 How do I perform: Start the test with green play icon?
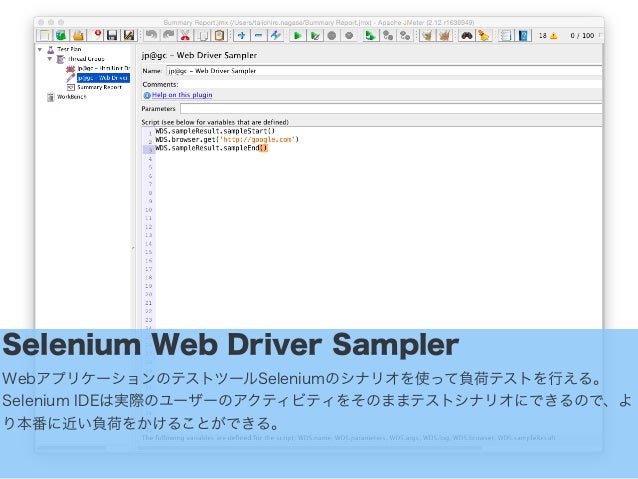tap(297, 36)
